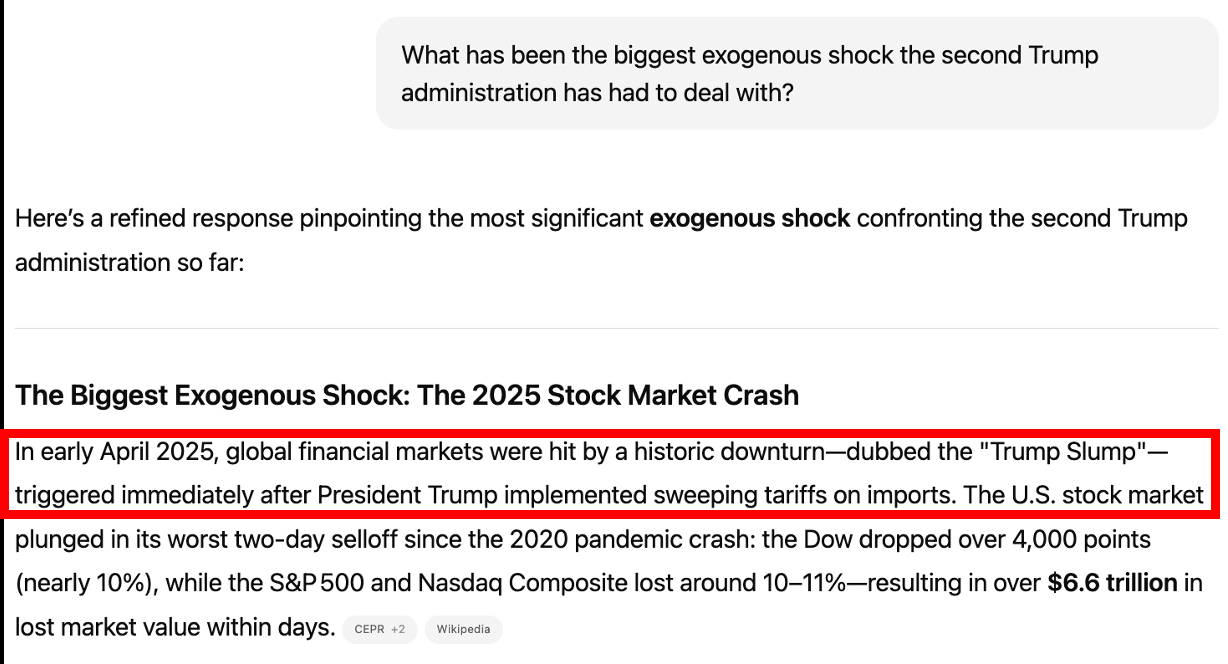Viewport: 1228px width, 664px height.
Task: Open the CEPR source citation chip
Action: pyautogui.click(x=369, y=630)
